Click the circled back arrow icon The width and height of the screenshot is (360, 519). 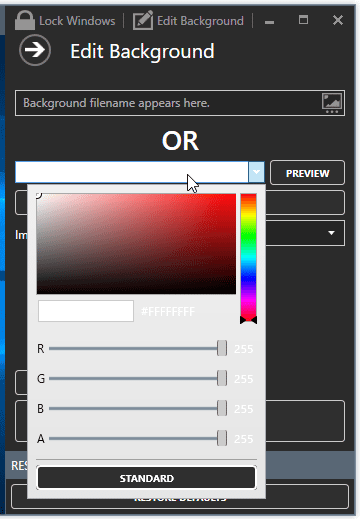(x=35, y=50)
